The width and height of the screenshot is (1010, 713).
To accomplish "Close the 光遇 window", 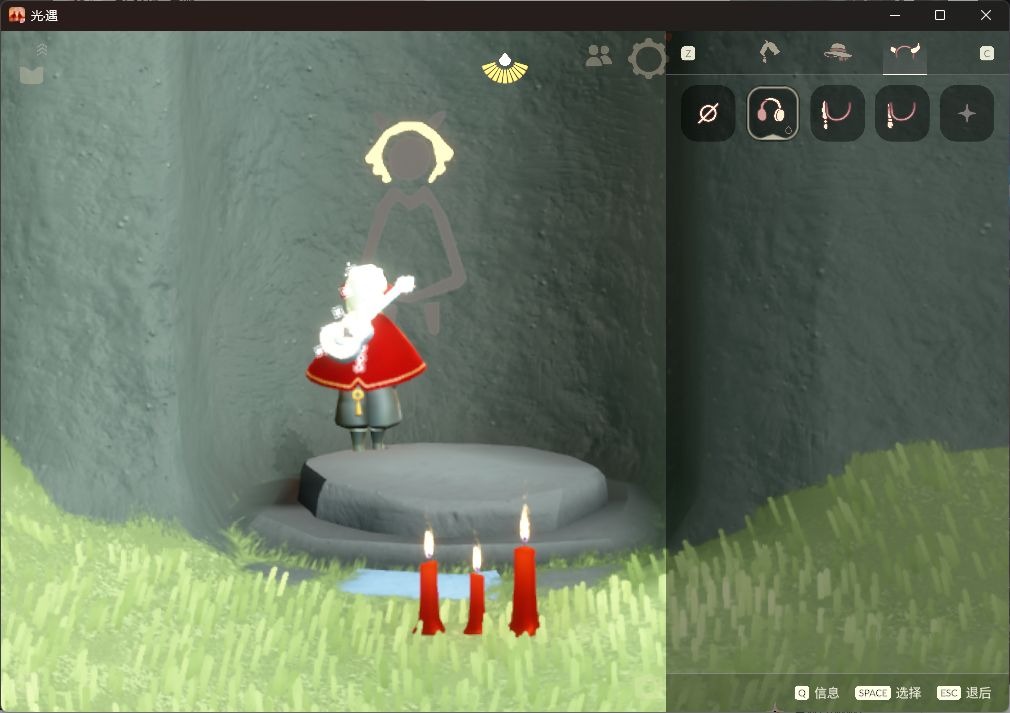I will coord(986,15).
